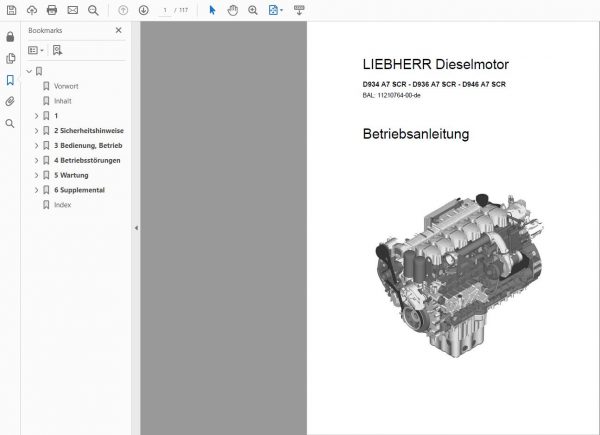The width and height of the screenshot is (600, 435).
Task: Click the diesel engine illustration
Action: coord(460,275)
